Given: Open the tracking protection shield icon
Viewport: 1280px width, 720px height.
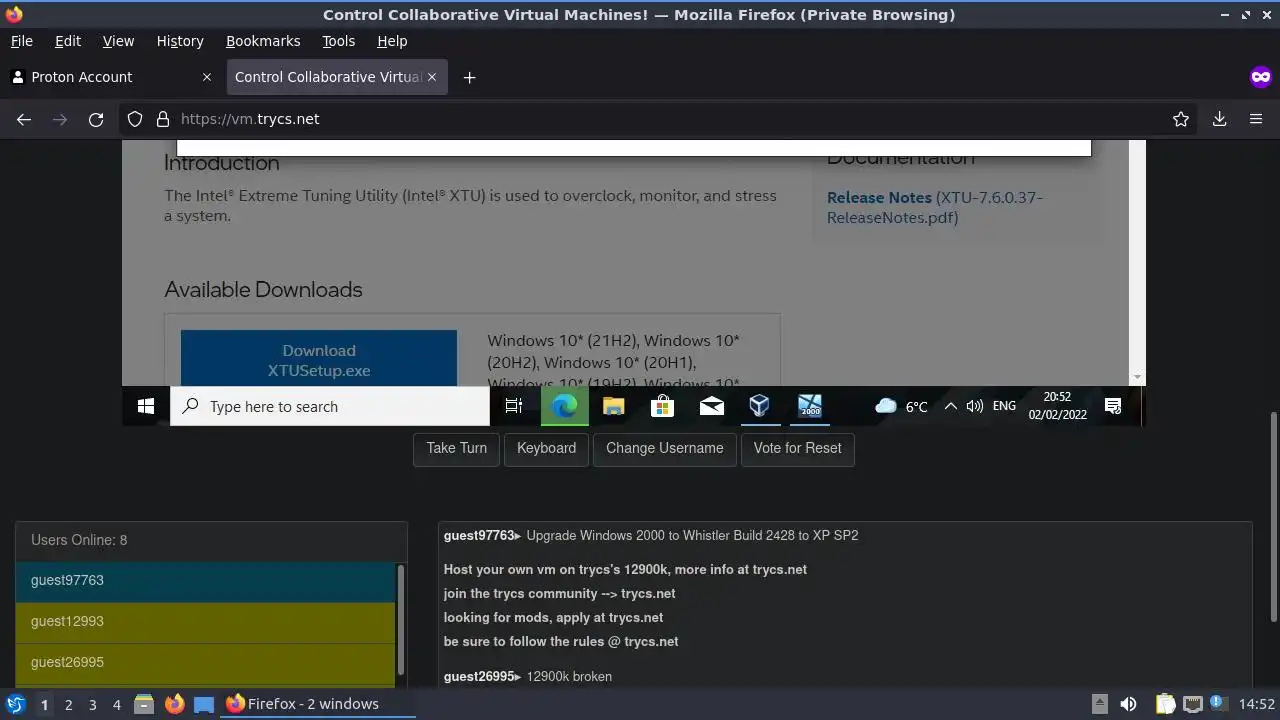Looking at the screenshot, I should [135, 119].
